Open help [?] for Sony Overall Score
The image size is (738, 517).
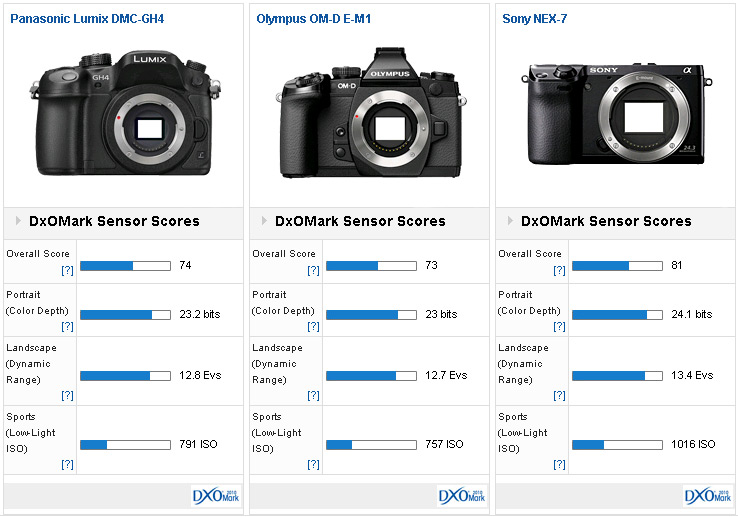(x=559, y=270)
